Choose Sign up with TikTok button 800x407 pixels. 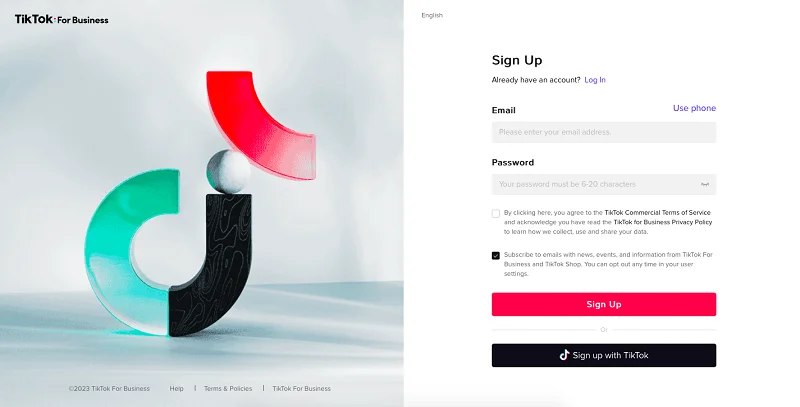pos(604,355)
